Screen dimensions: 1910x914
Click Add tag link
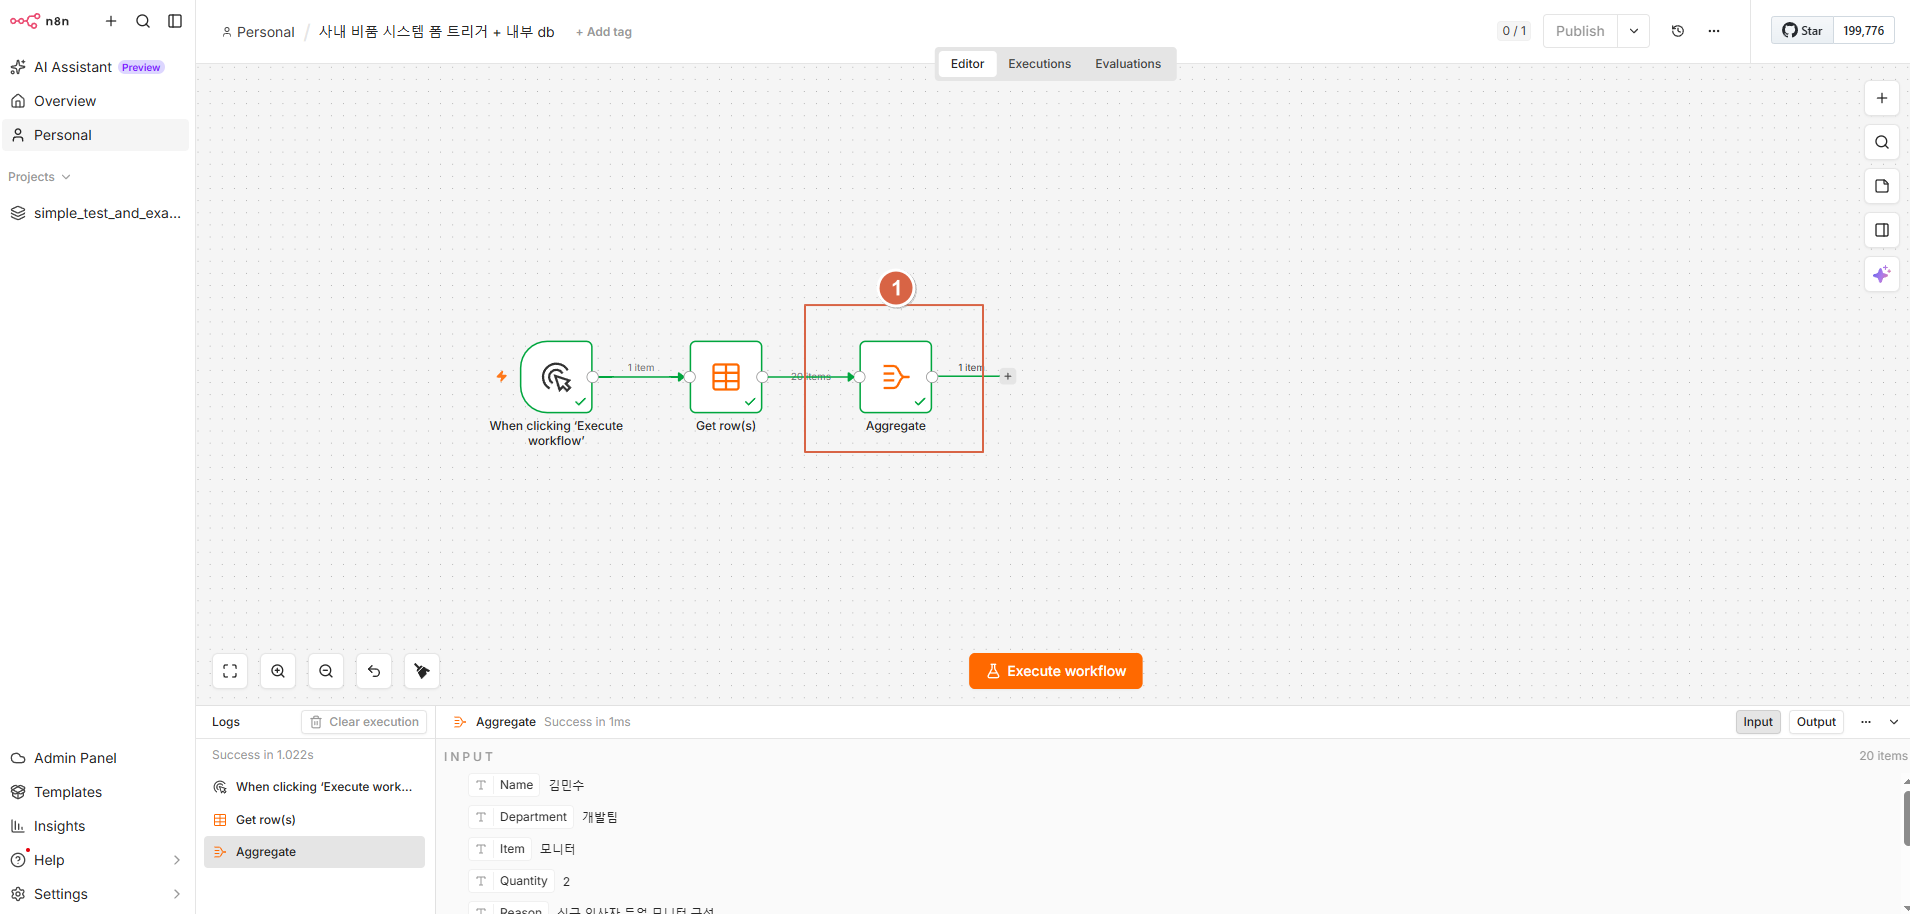pyautogui.click(x=604, y=32)
